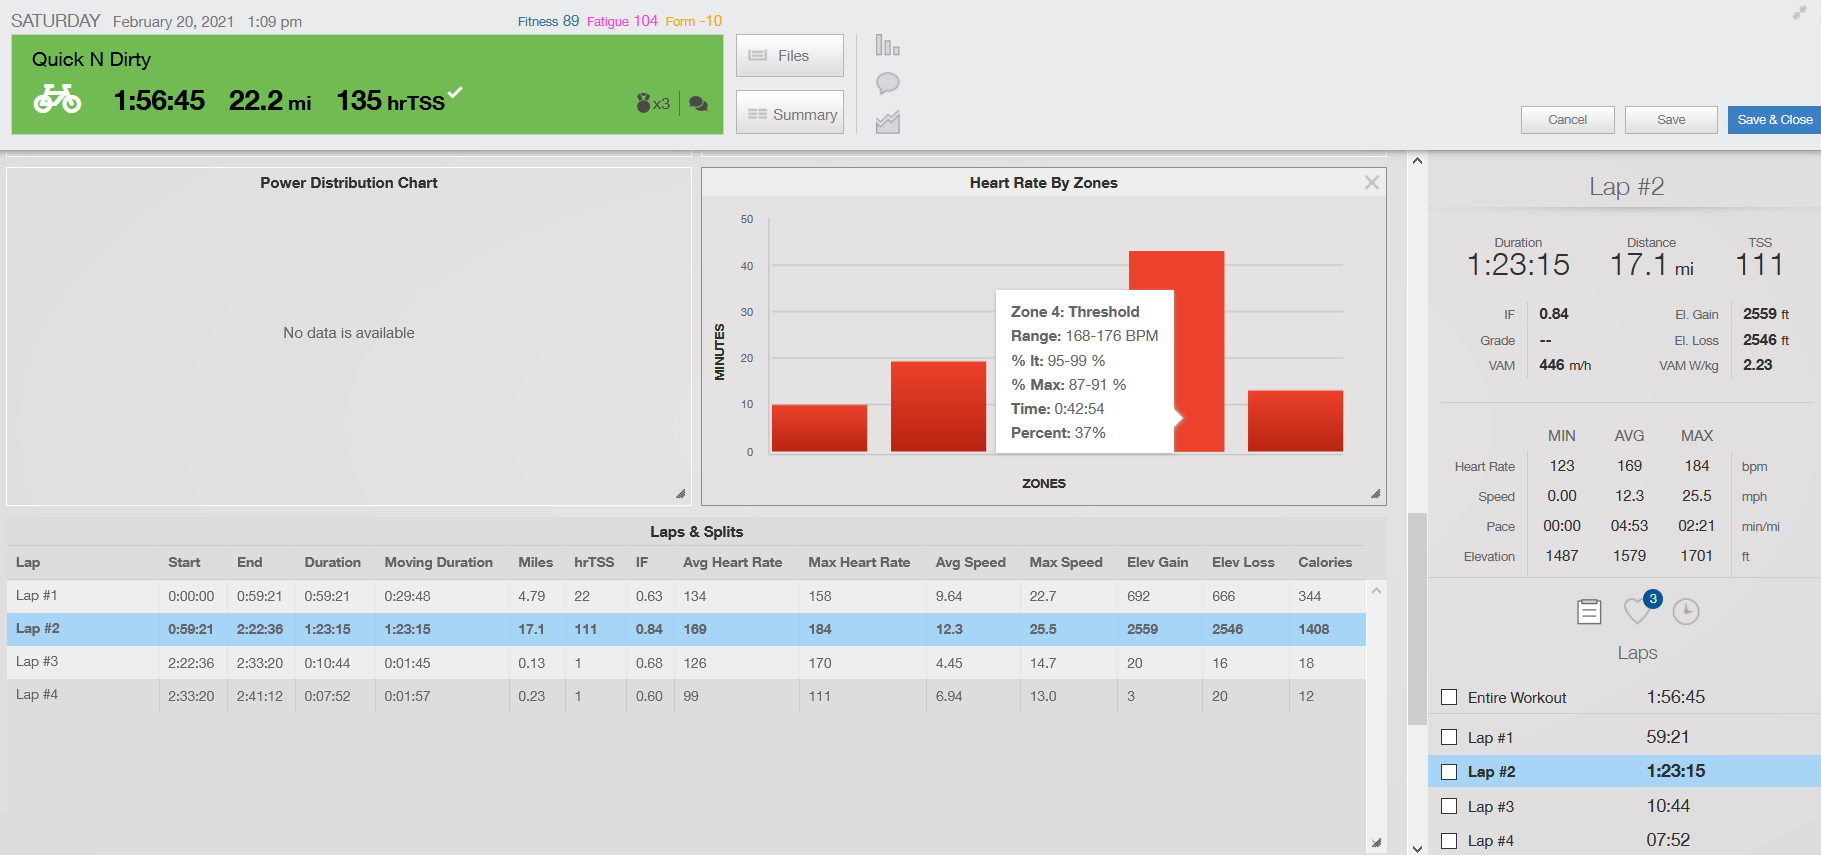Open the clock icon under Lap #2
This screenshot has height=855, width=1821.
point(1686,611)
